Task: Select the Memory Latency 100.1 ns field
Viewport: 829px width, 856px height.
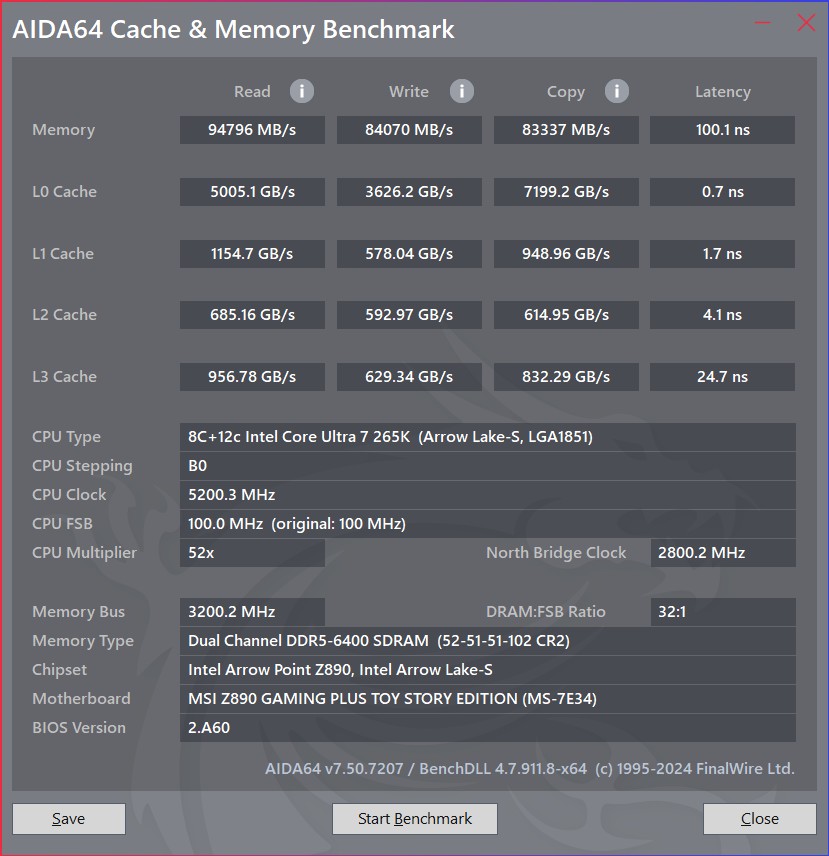Action: 723,130
